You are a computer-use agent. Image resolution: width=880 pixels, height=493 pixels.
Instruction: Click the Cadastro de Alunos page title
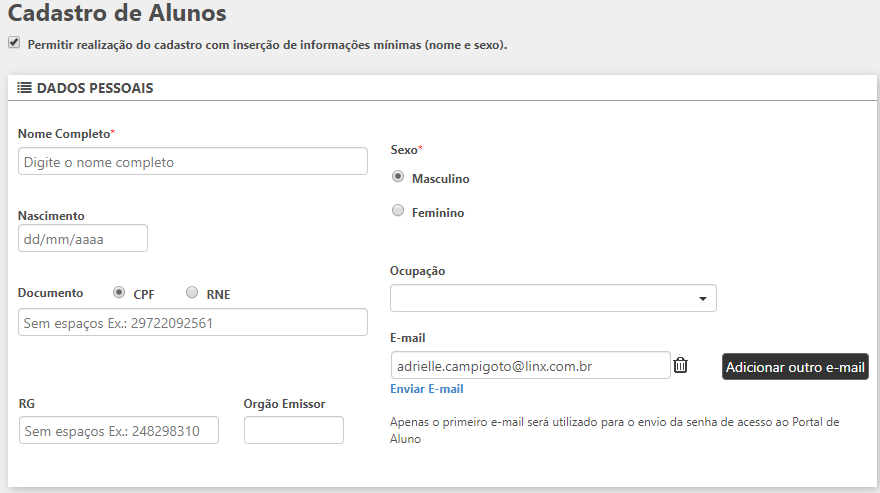click(117, 14)
